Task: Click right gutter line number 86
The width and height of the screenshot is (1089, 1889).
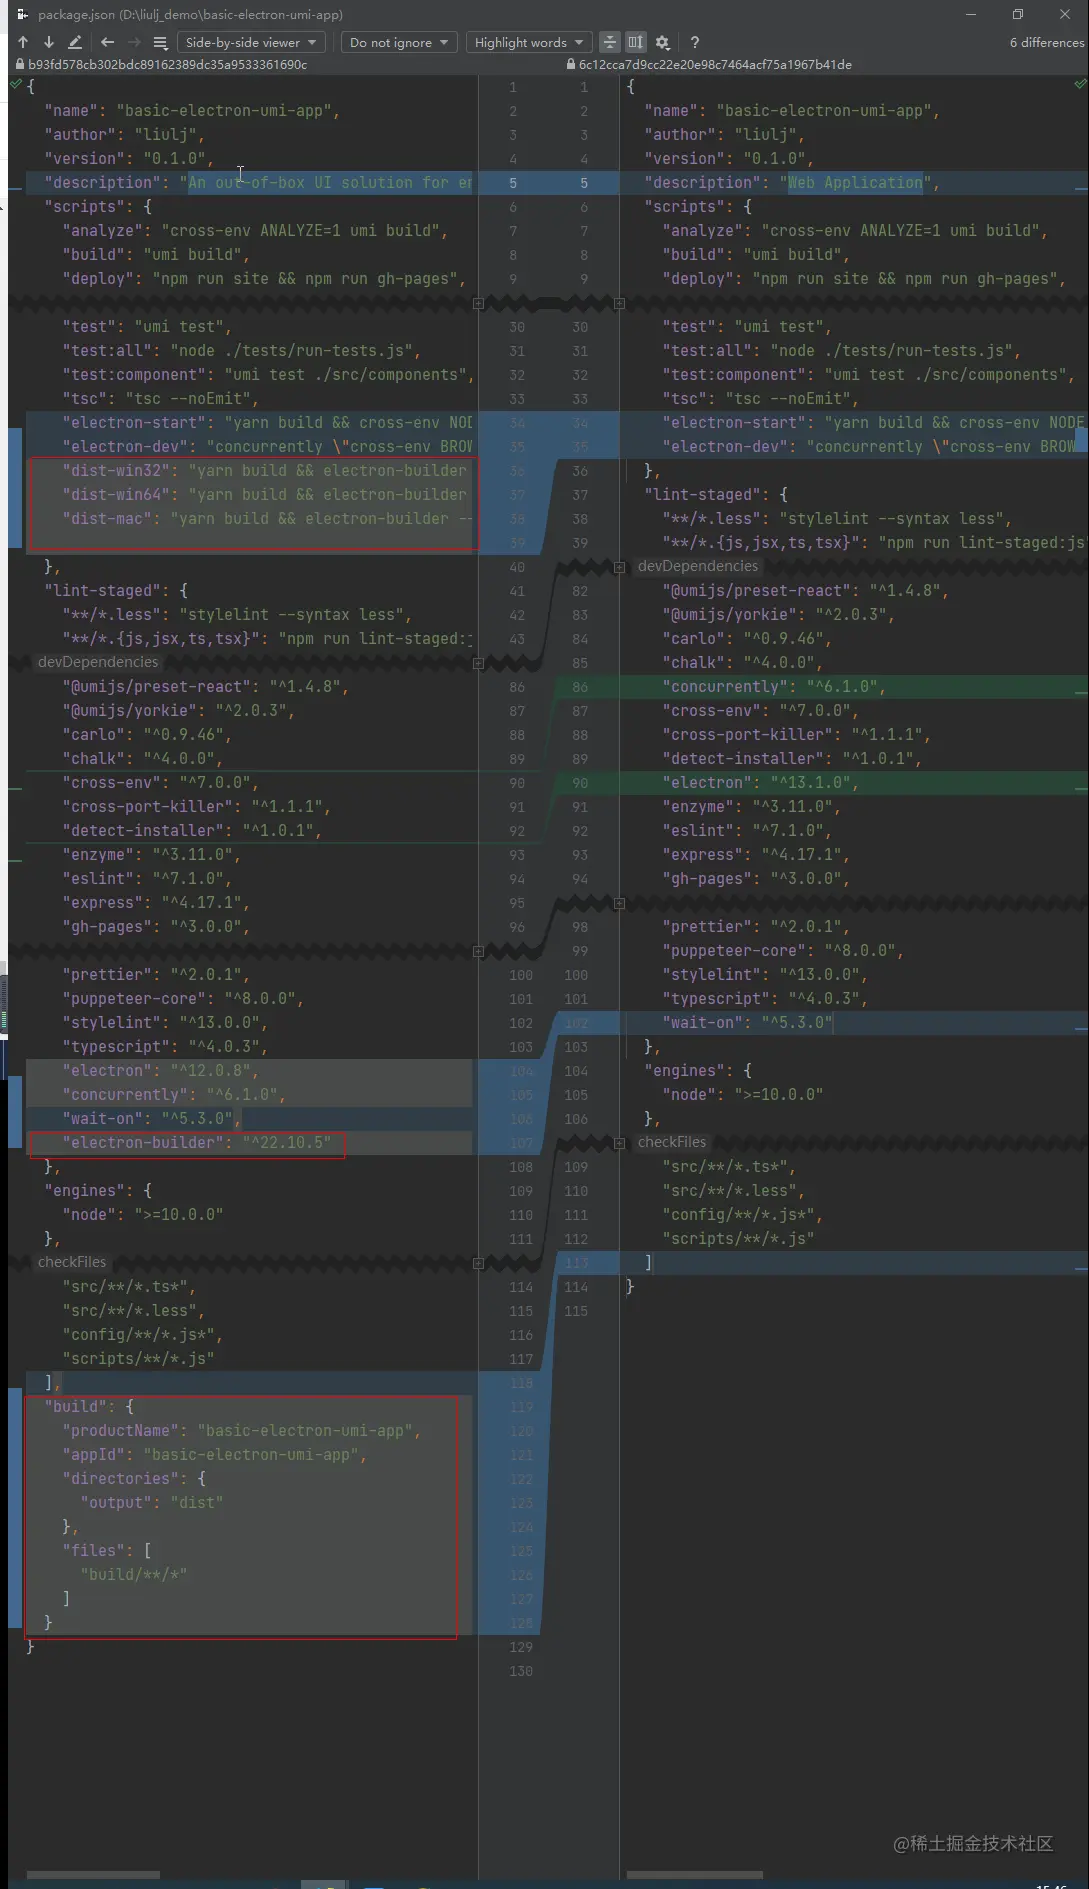Action: [x=580, y=686]
